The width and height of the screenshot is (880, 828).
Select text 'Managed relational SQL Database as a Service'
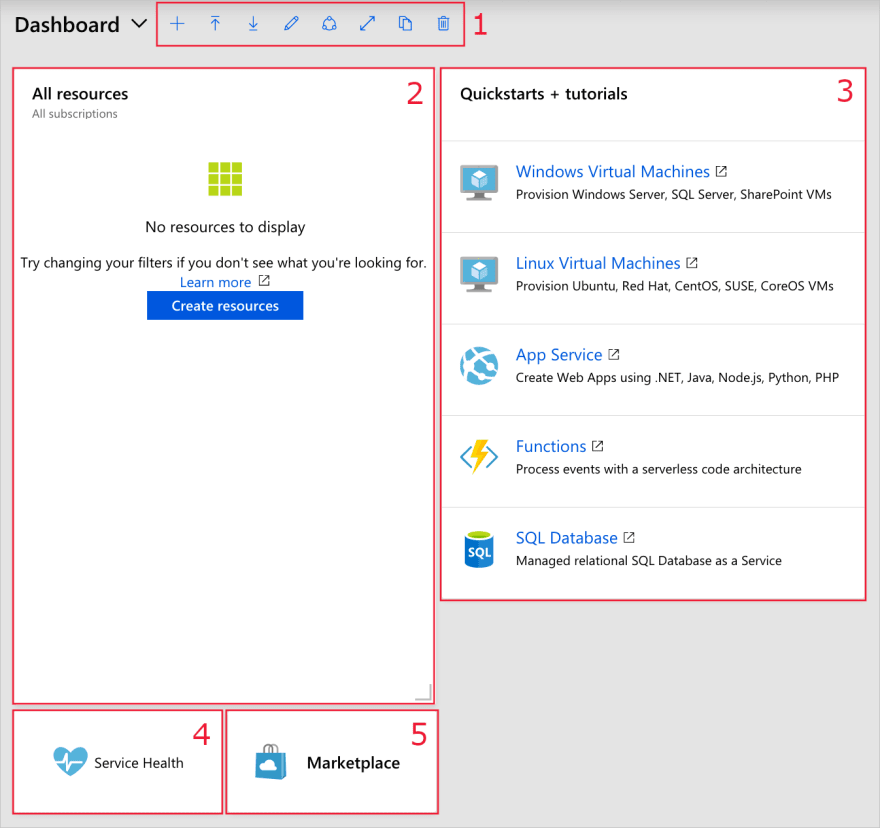[649, 560]
